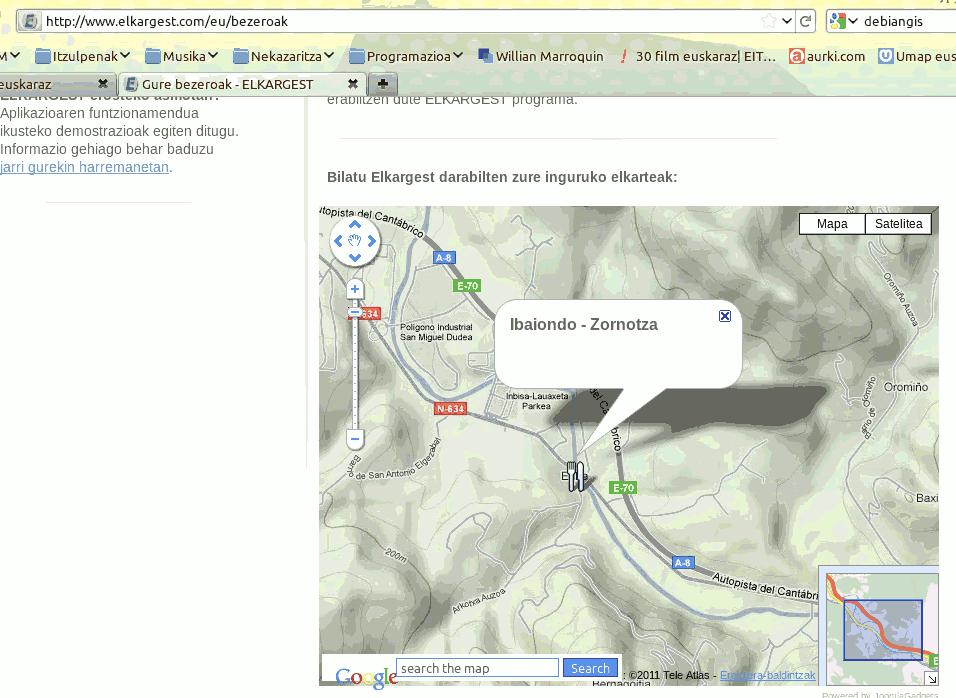
Task: Follow the 'jarri gurekin harremanetan' link
Action: [x=85, y=167]
